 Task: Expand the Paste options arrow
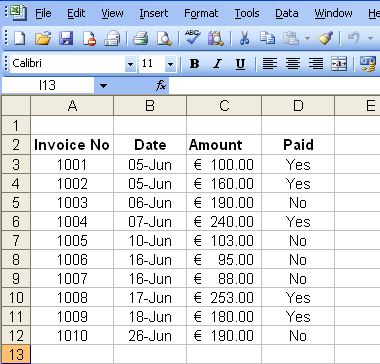307,39
